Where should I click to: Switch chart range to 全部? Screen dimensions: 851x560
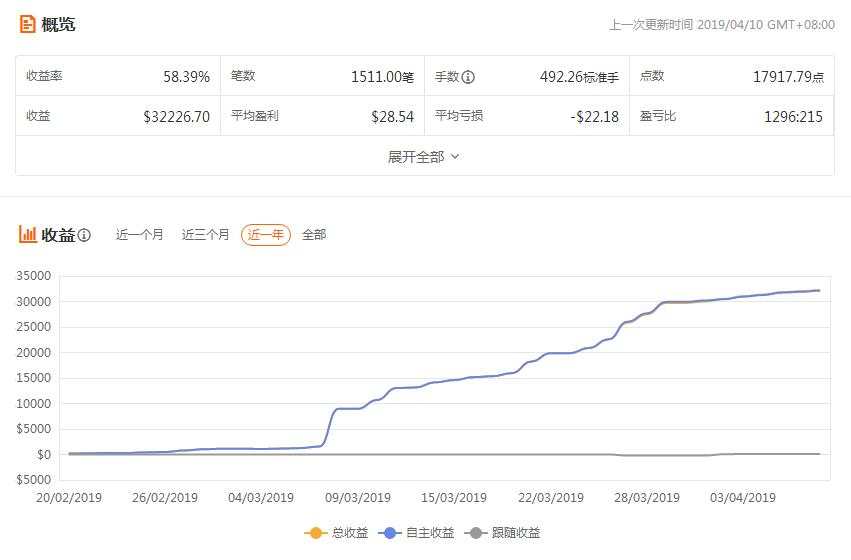[314, 235]
